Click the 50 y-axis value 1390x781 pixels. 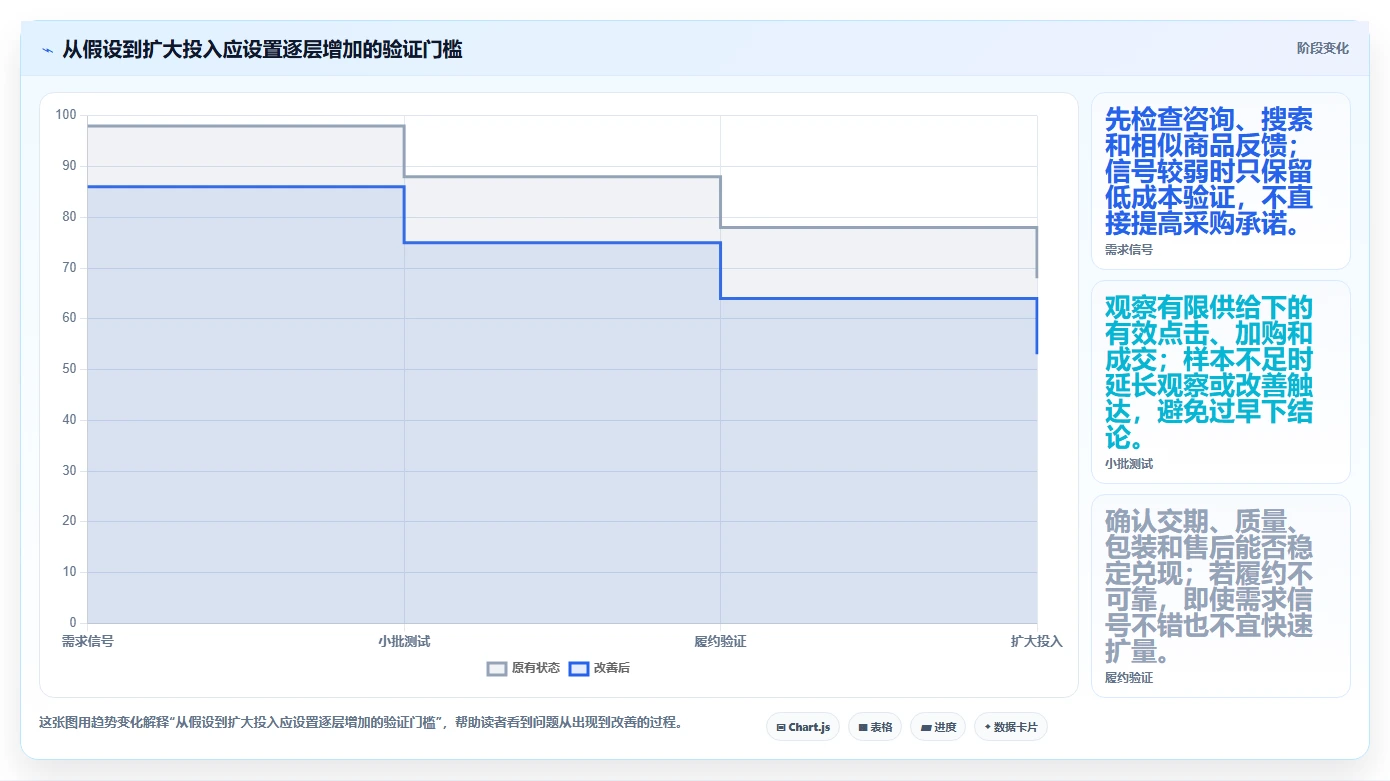pos(69,369)
